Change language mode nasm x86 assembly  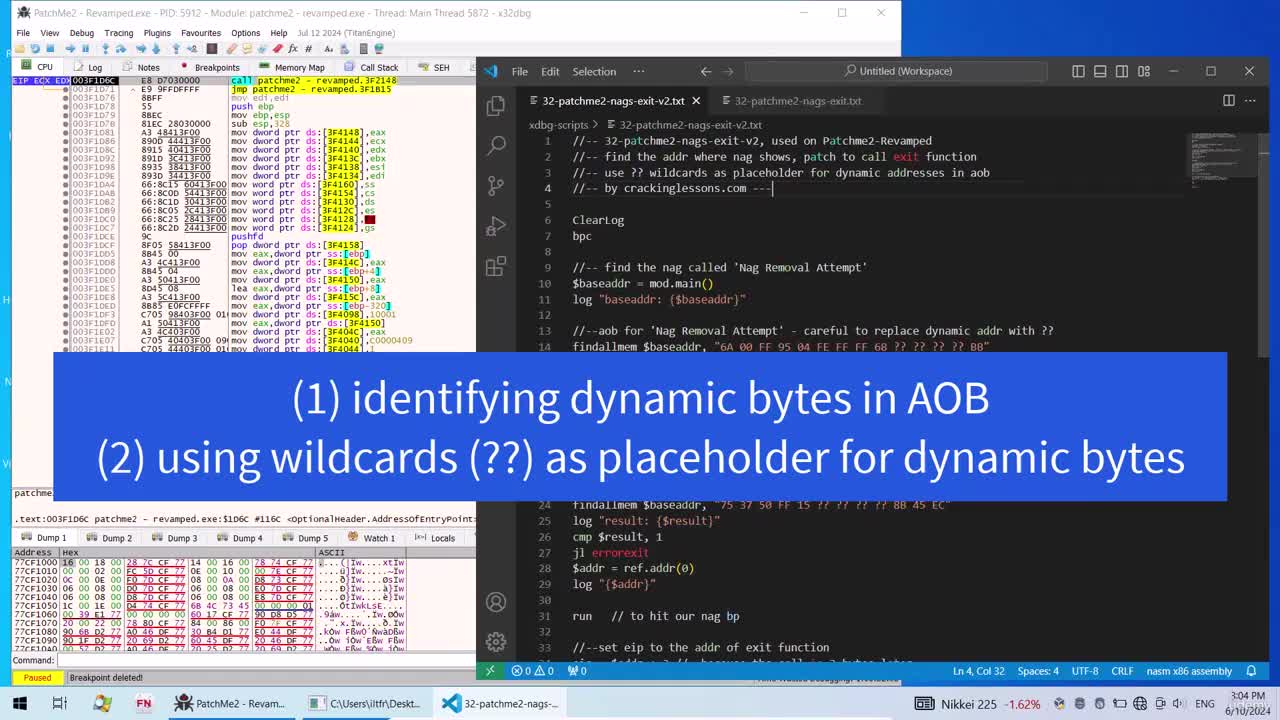tap(1189, 671)
